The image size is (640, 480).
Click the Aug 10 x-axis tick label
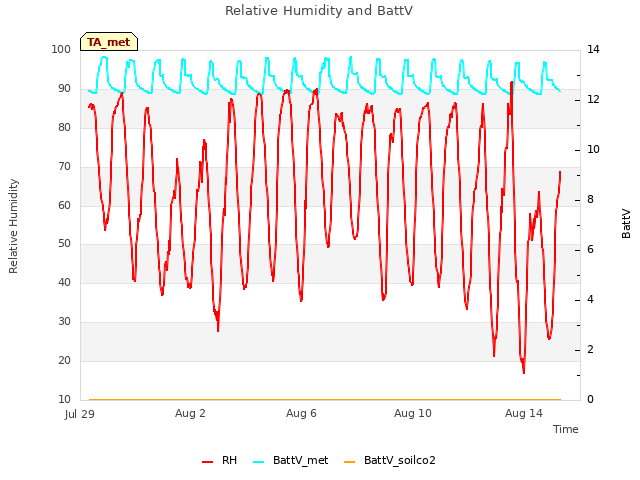click(413, 413)
